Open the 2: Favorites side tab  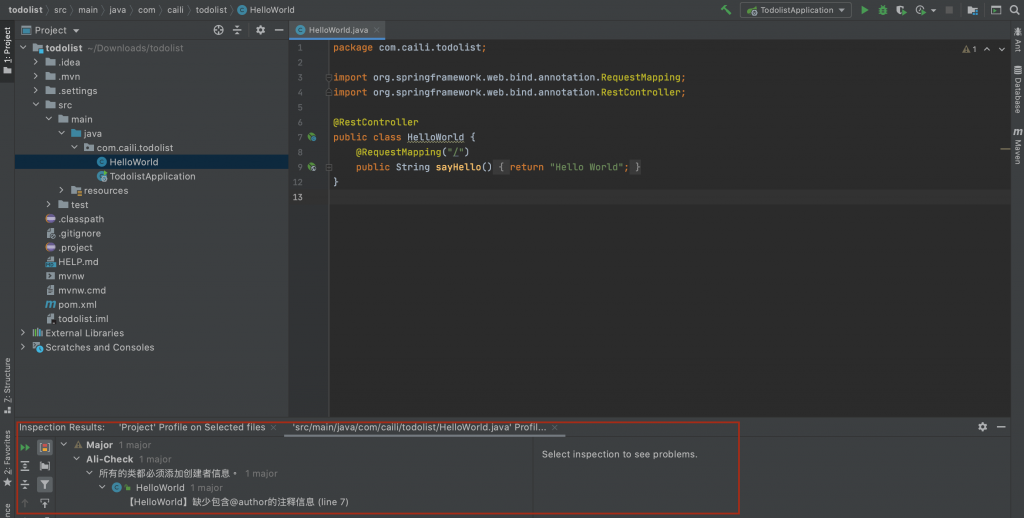[7, 458]
